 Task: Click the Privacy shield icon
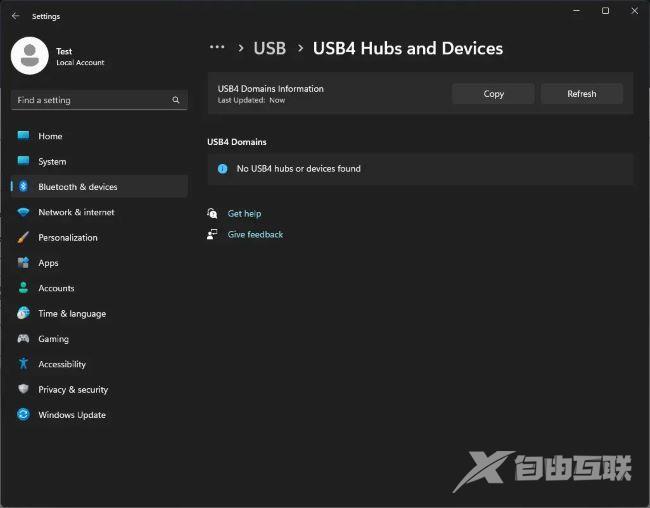23,389
